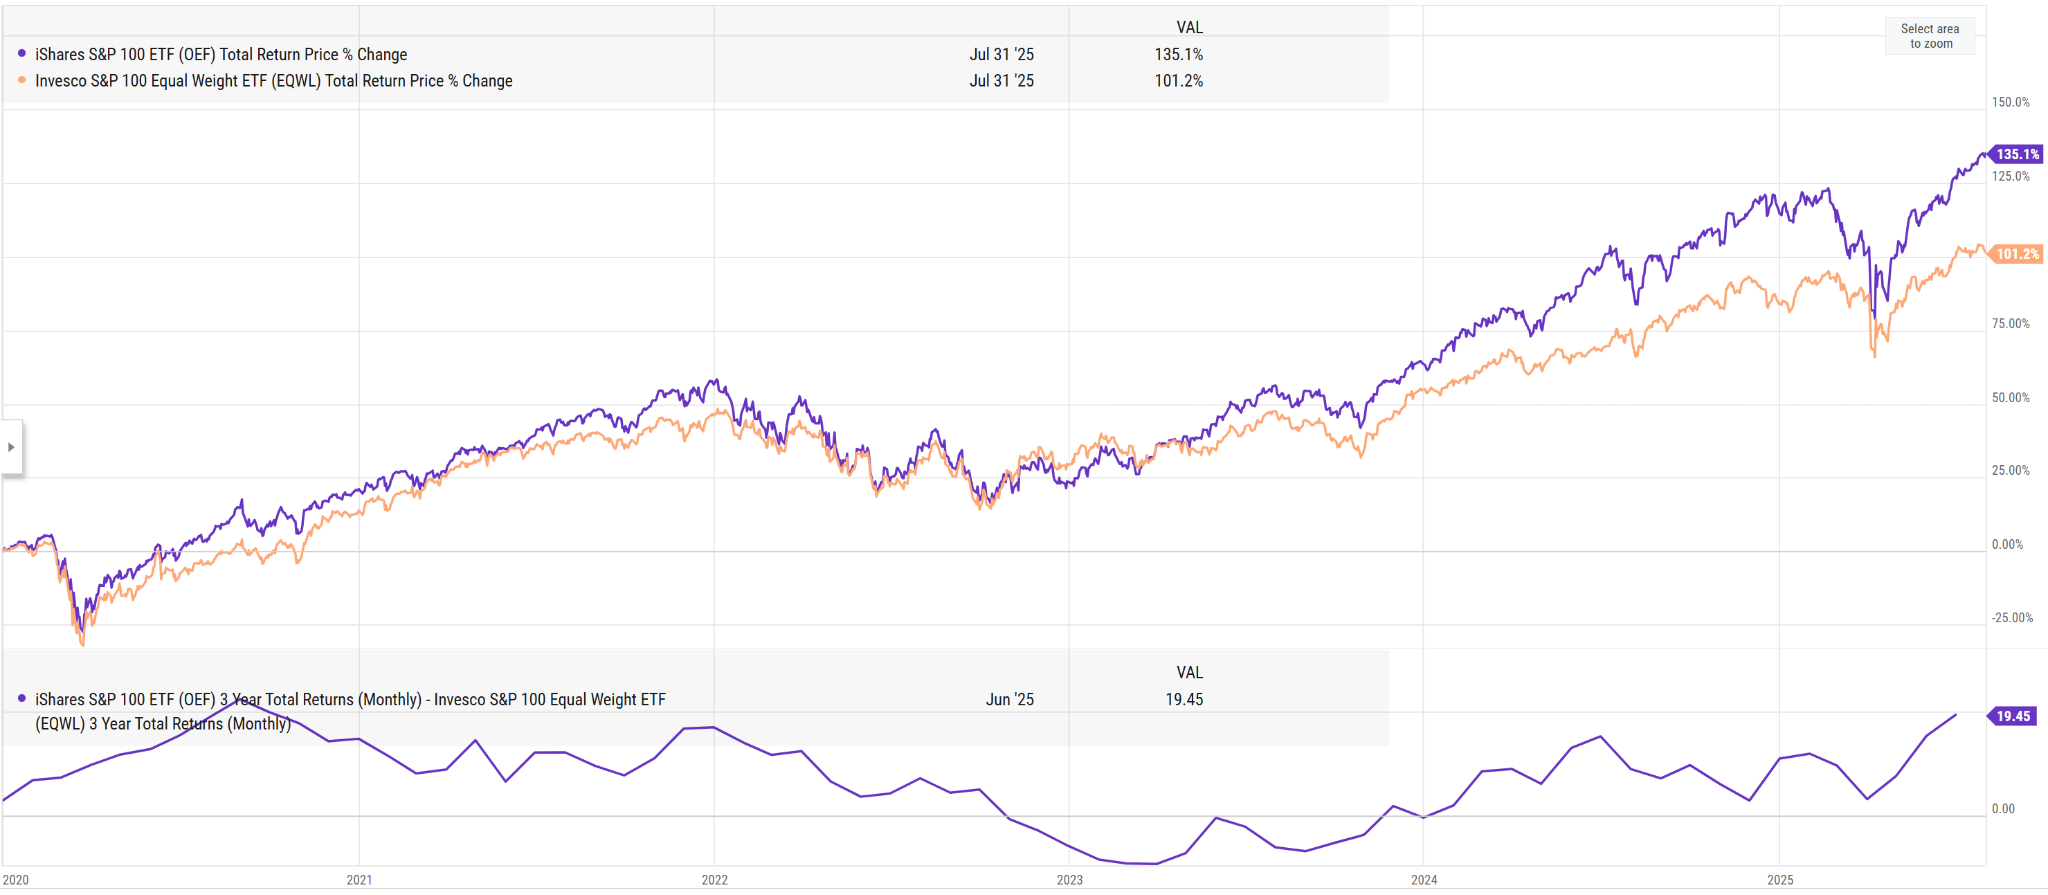Screen dimensions: 2048x895
Task: Click the 25.00% y-axis label
Action: (x=2011, y=470)
